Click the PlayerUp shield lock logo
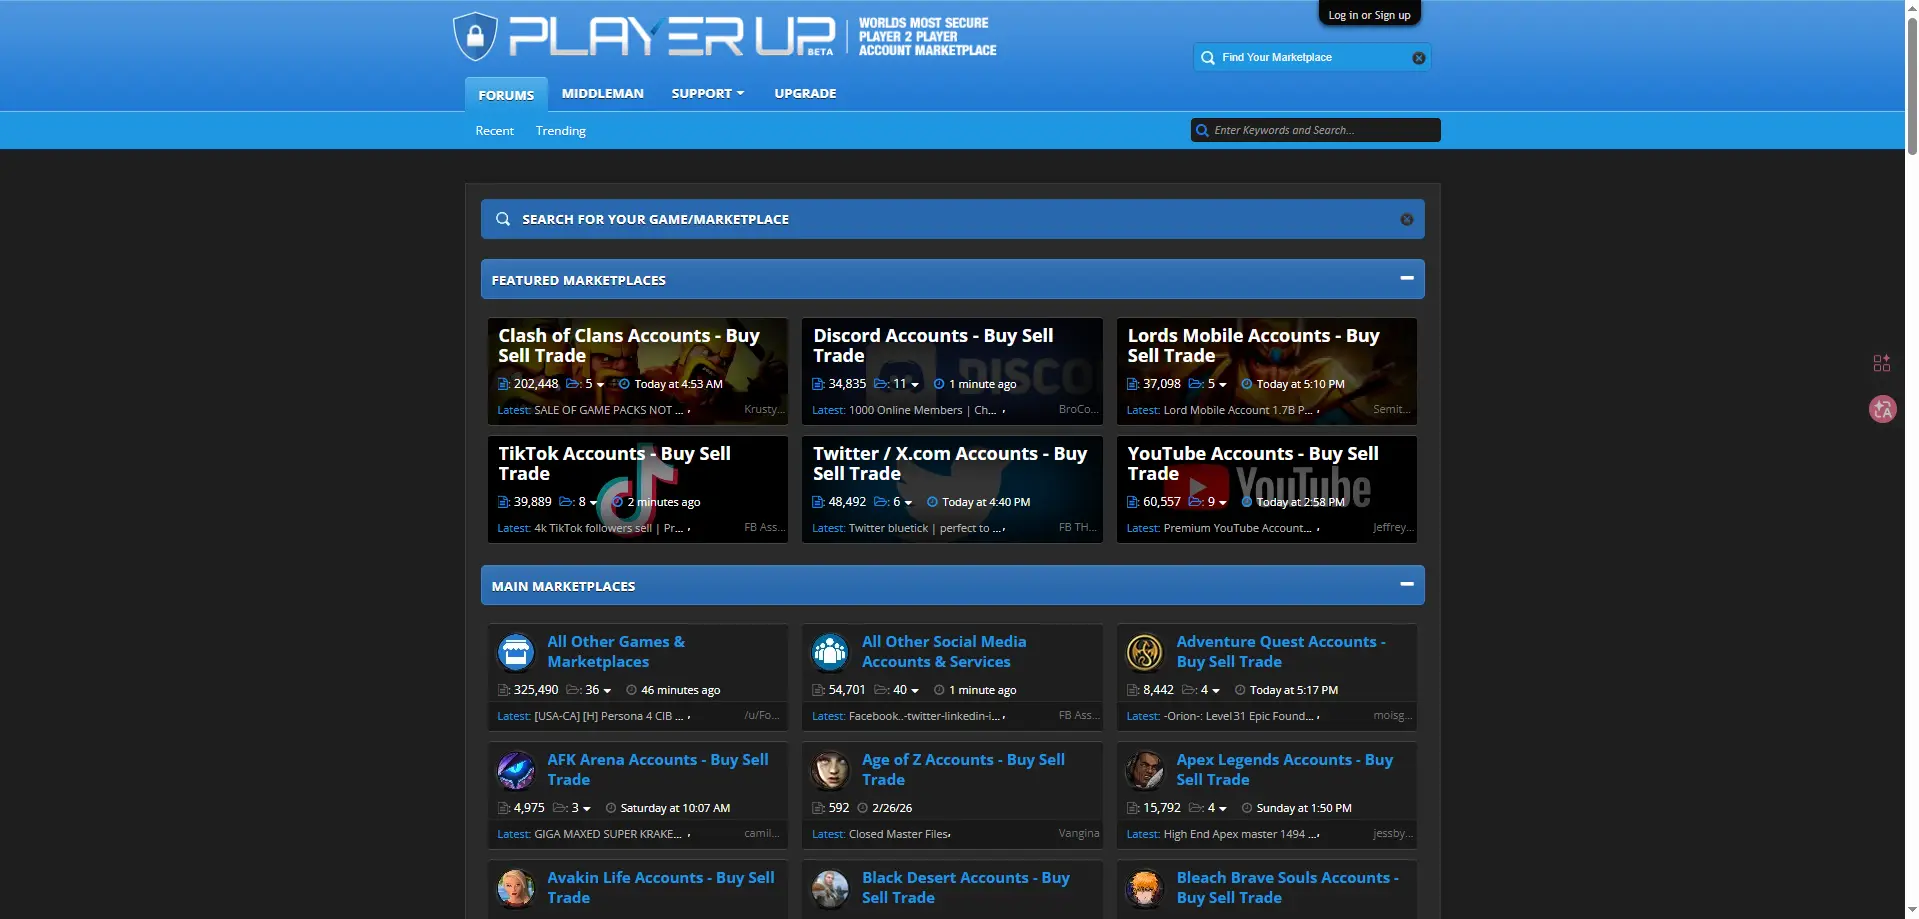Image resolution: width=1919 pixels, height=919 pixels. tap(475, 37)
